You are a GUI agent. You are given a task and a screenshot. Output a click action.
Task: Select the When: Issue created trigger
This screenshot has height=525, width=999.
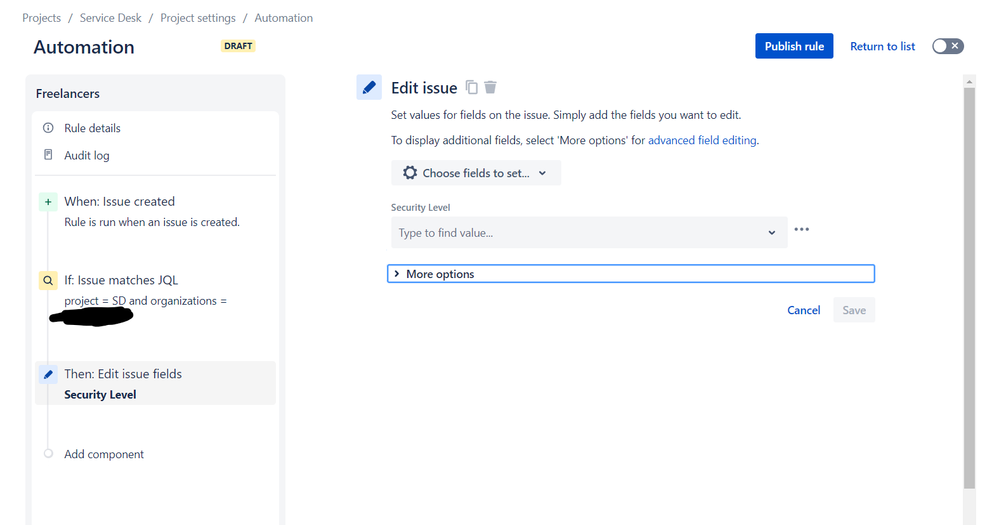(x=119, y=201)
